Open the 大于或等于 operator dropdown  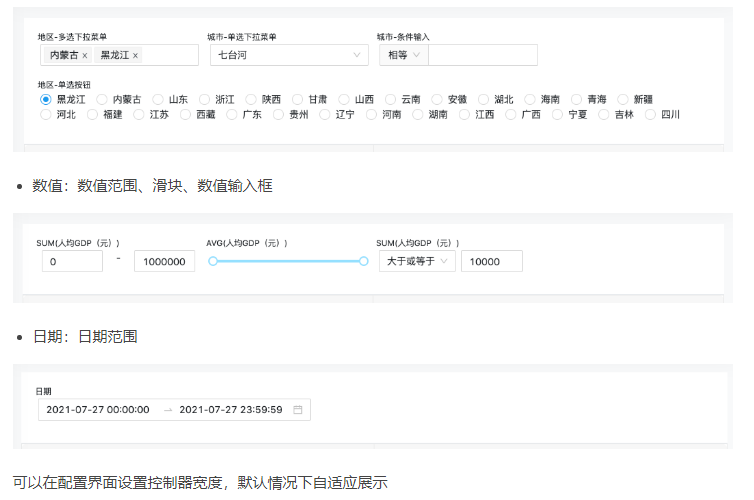tap(417, 261)
